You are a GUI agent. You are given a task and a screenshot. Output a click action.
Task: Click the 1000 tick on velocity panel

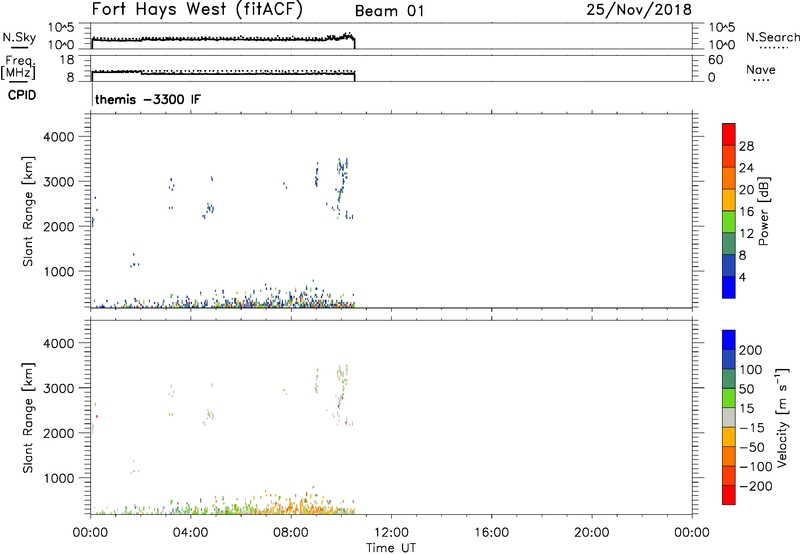[x=58, y=478]
